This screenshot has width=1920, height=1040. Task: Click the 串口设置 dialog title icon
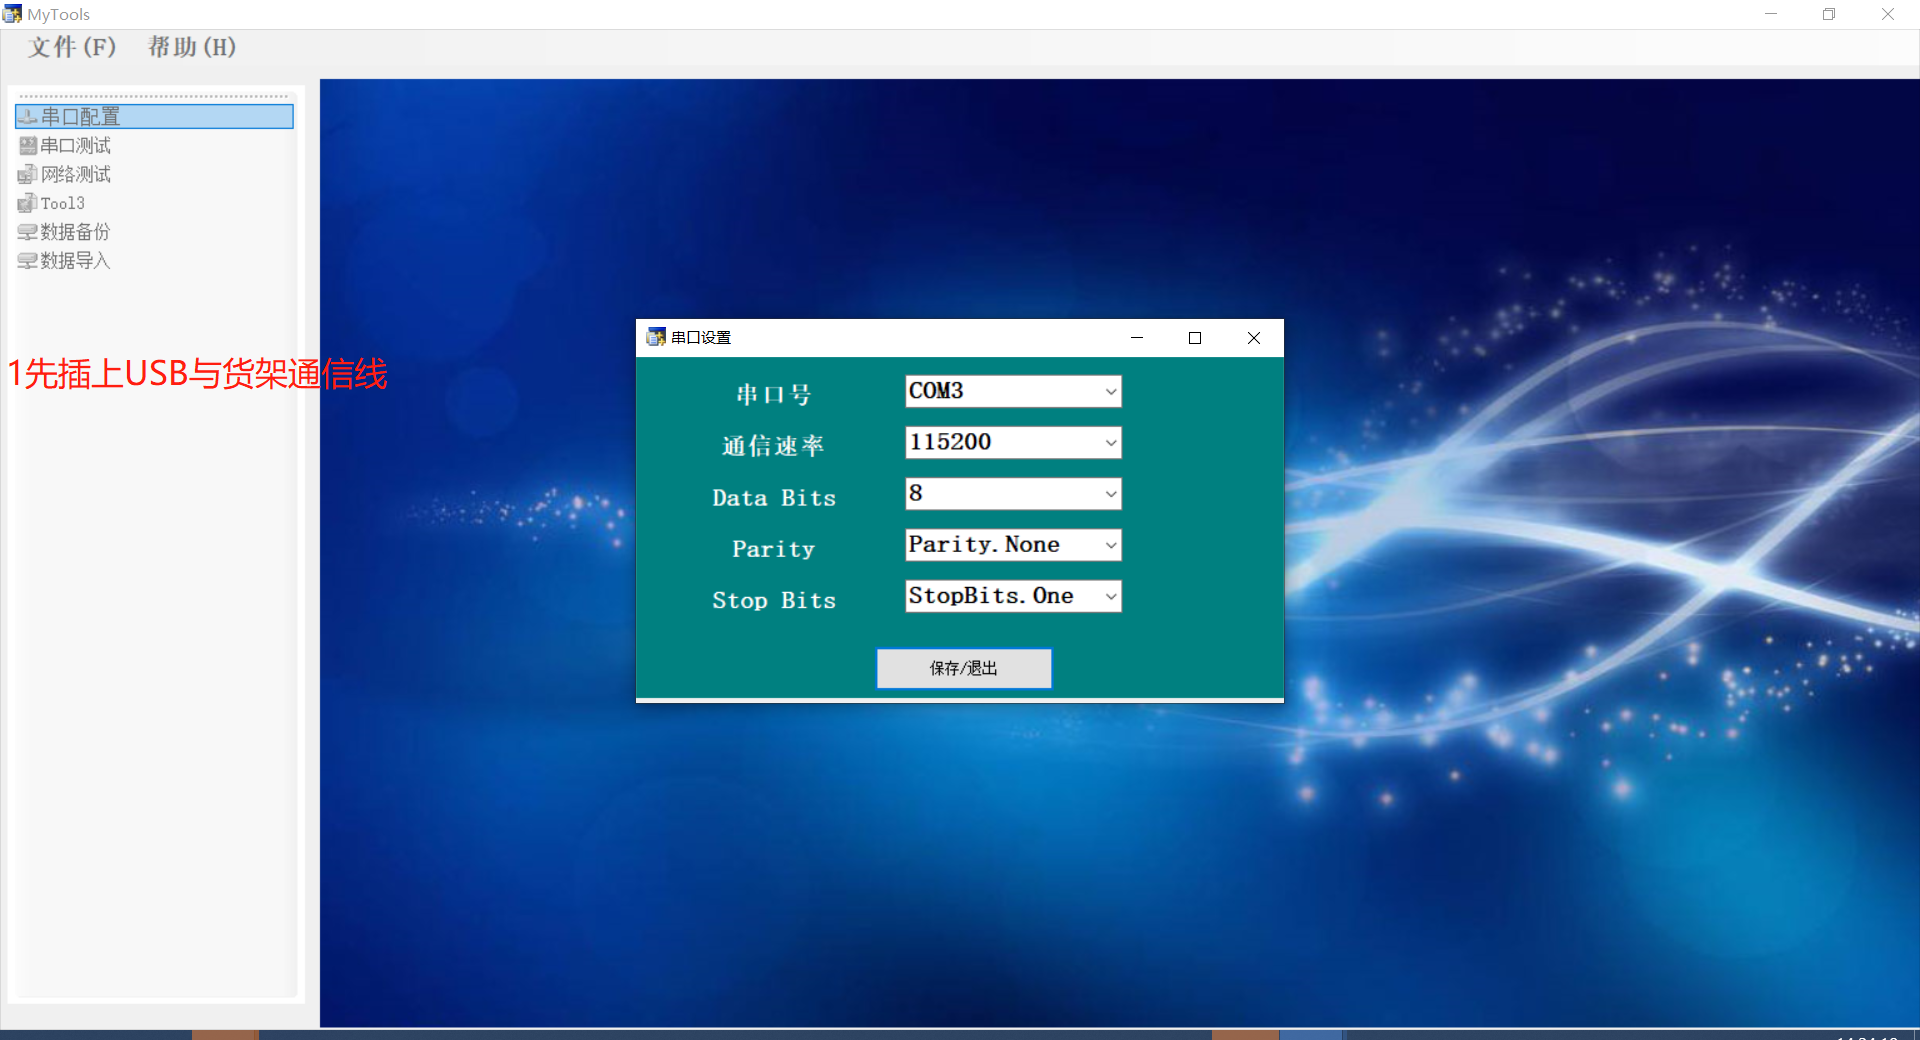pyautogui.click(x=655, y=338)
